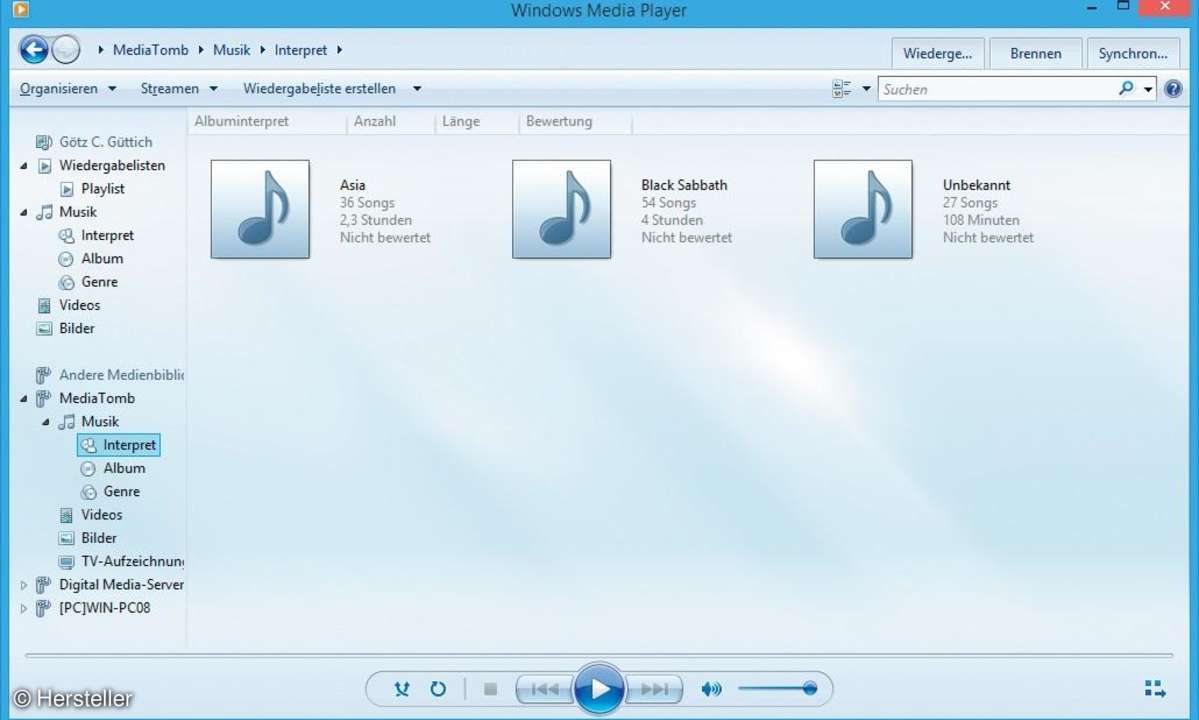Click Wiedergabeliste erstellen
1199x720 pixels.
(320, 89)
